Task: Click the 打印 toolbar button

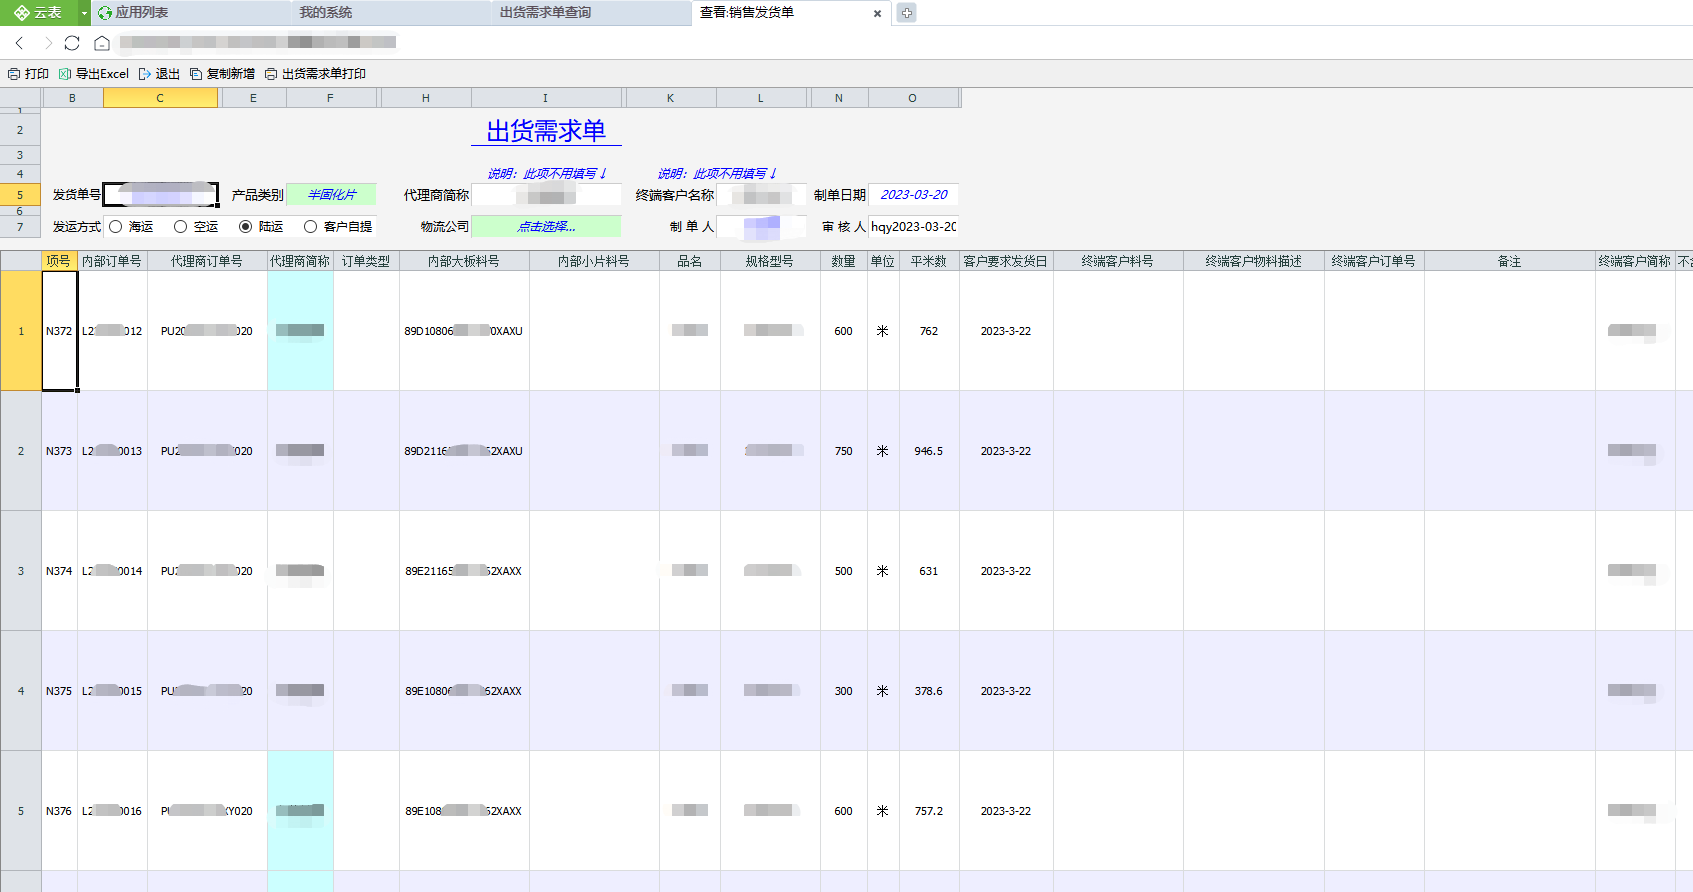Action: click(28, 74)
